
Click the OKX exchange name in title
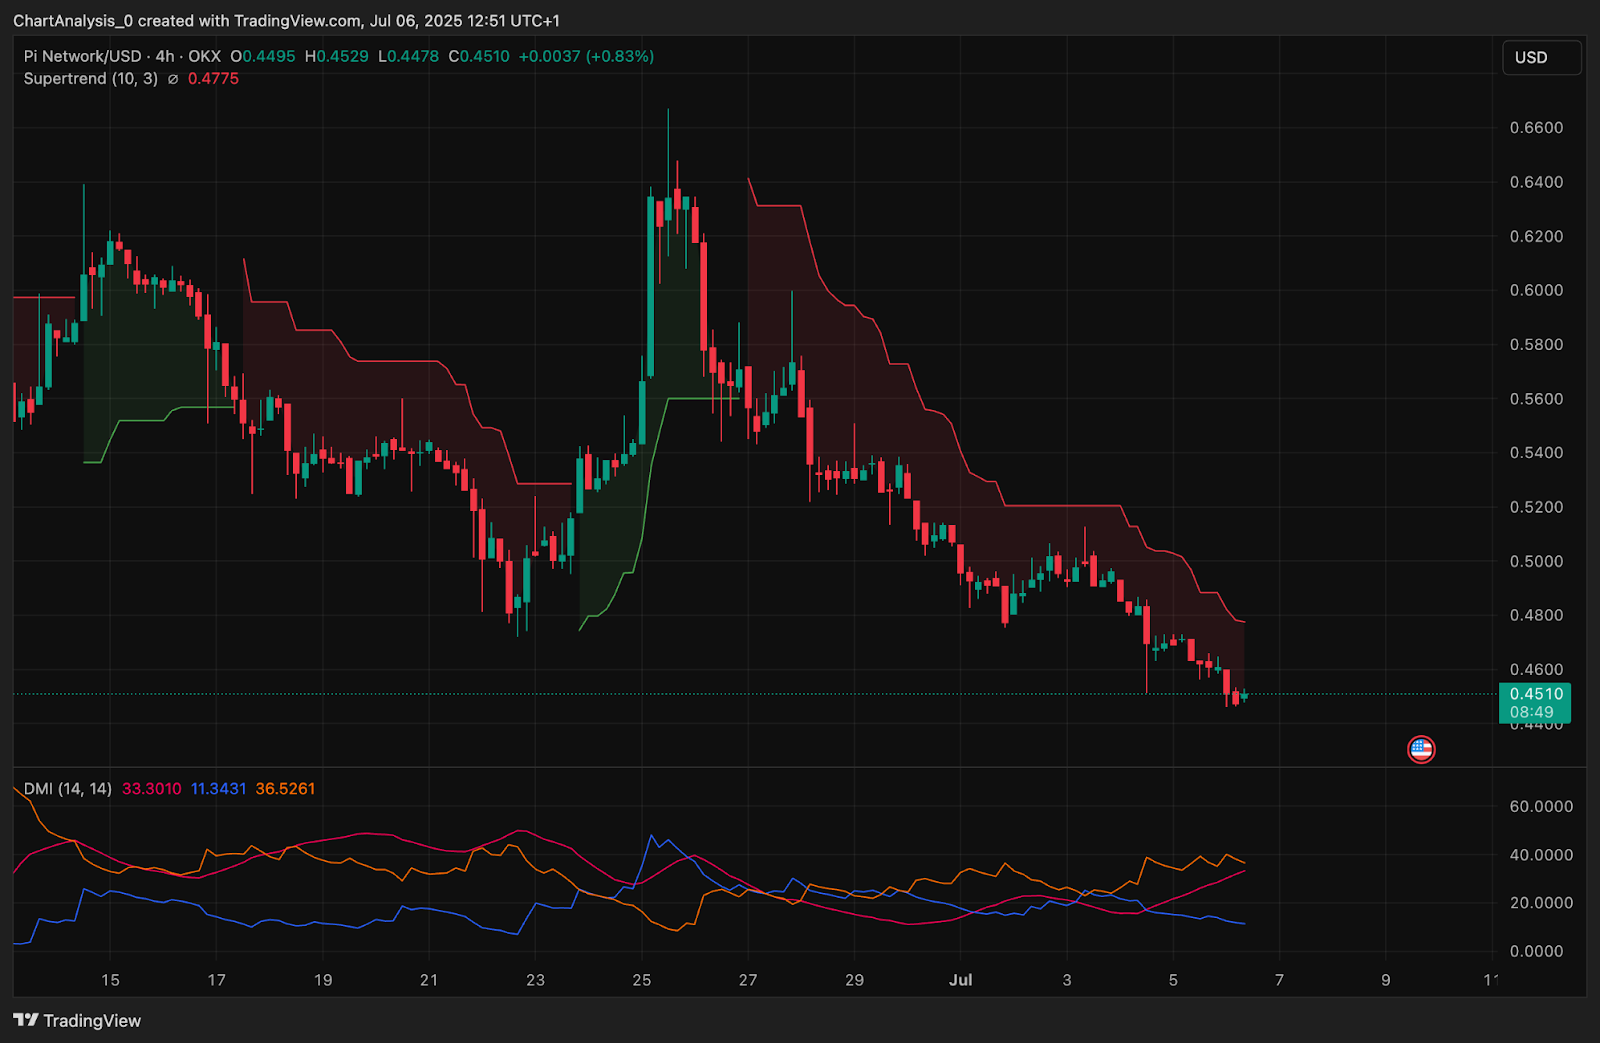point(204,57)
